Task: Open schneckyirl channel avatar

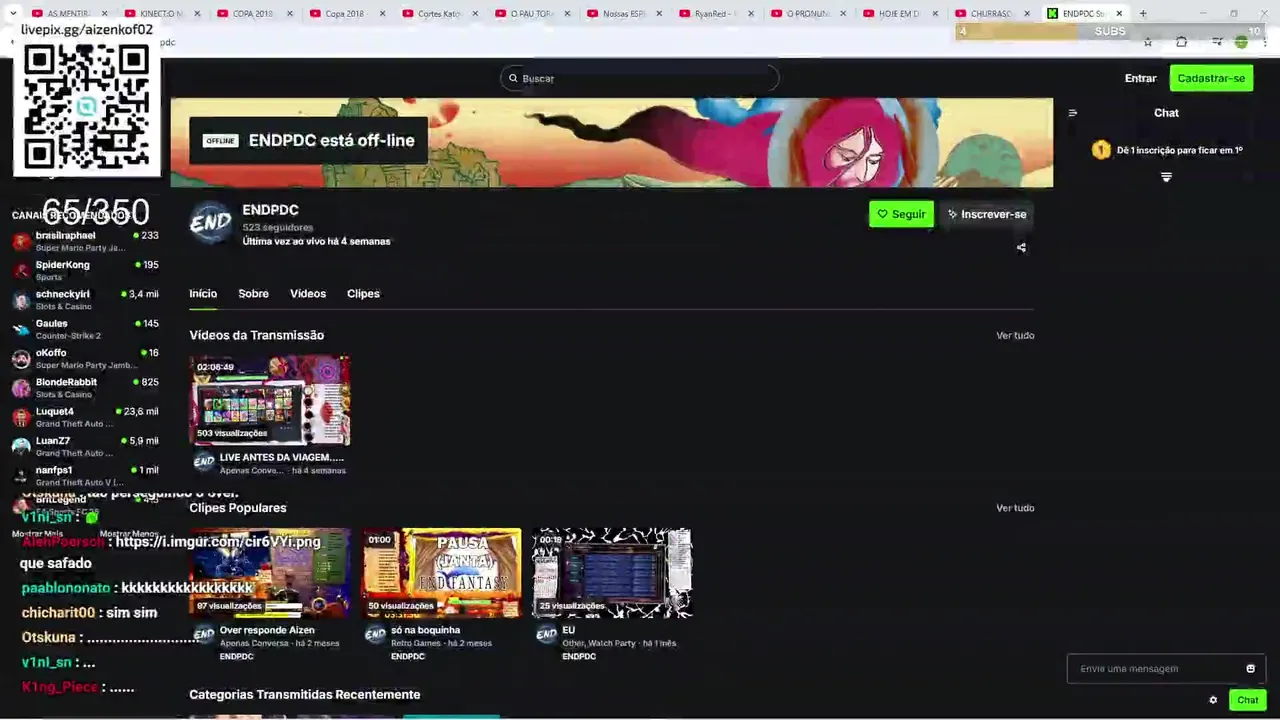Action: point(21,300)
